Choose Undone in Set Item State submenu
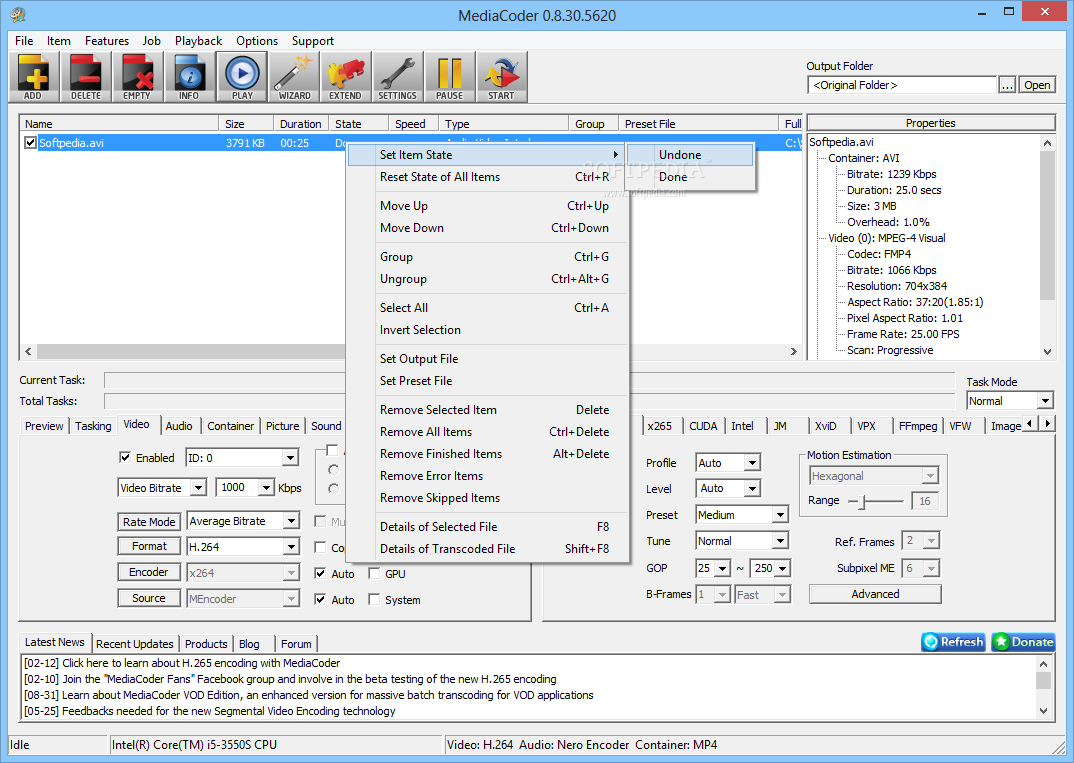Image resolution: width=1074 pixels, height=763 pixels. [x=690, y=155]
